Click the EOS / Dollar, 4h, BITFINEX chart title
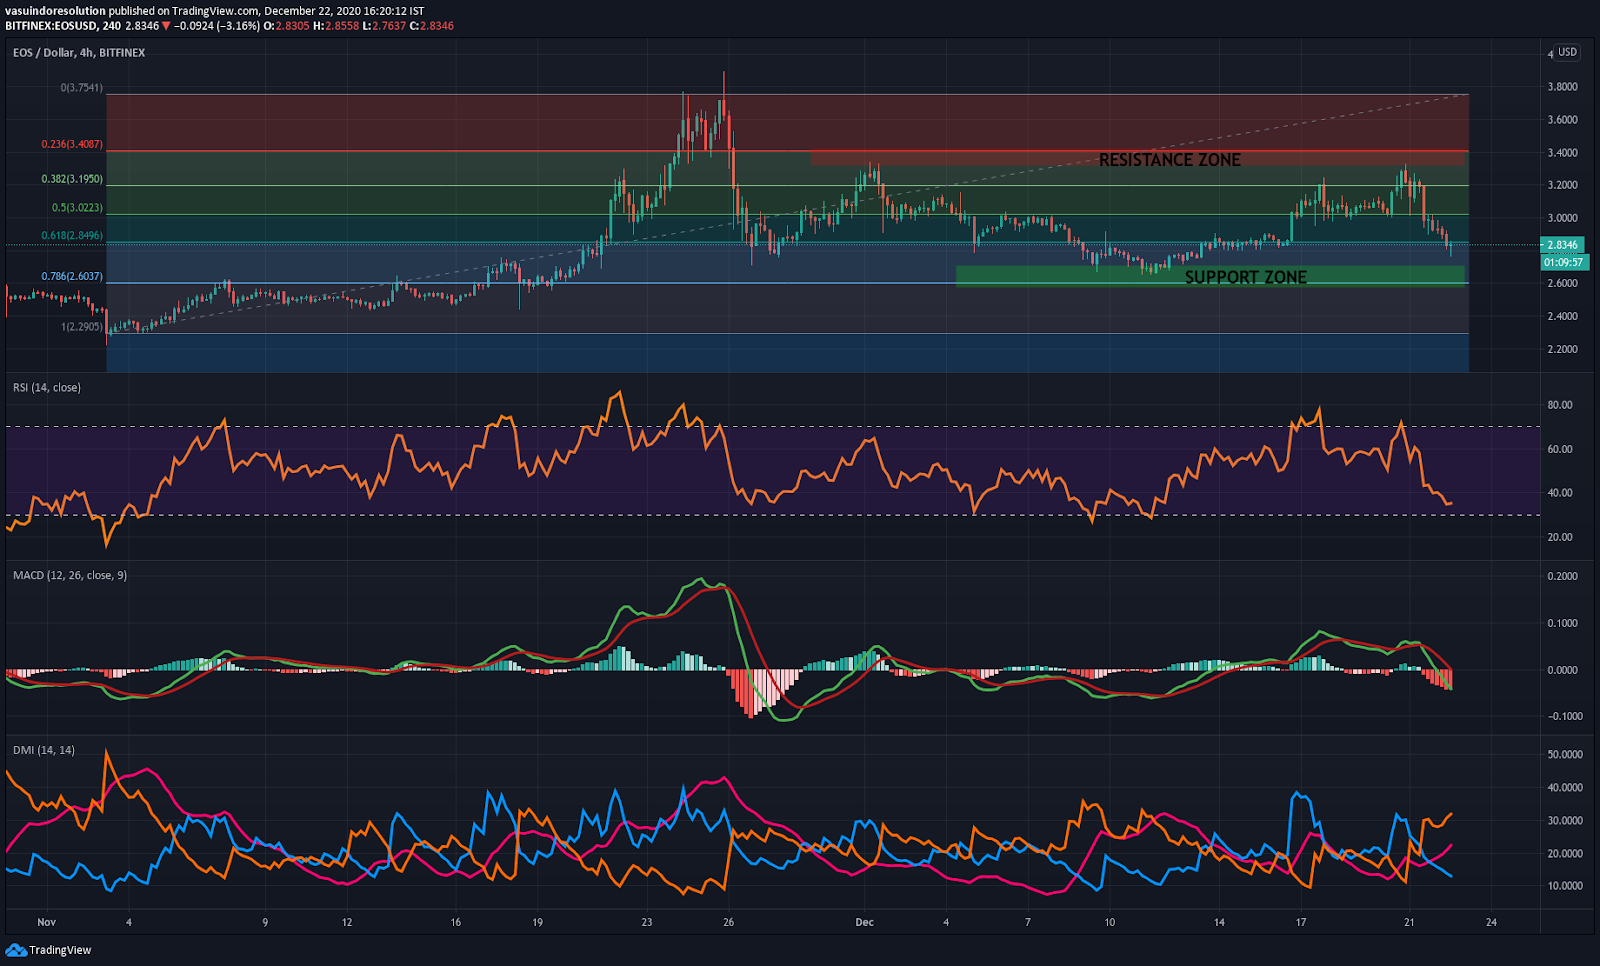The width and height of the screenshot is (1600, 966). pyautogui.click(x=79, y=53)
